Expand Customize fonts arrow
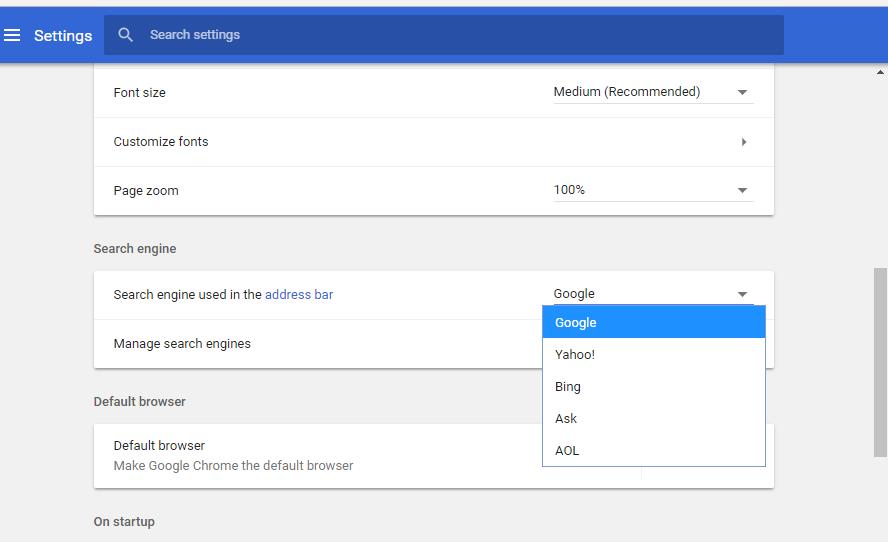888x542 pixels. [x=744, y=142]
